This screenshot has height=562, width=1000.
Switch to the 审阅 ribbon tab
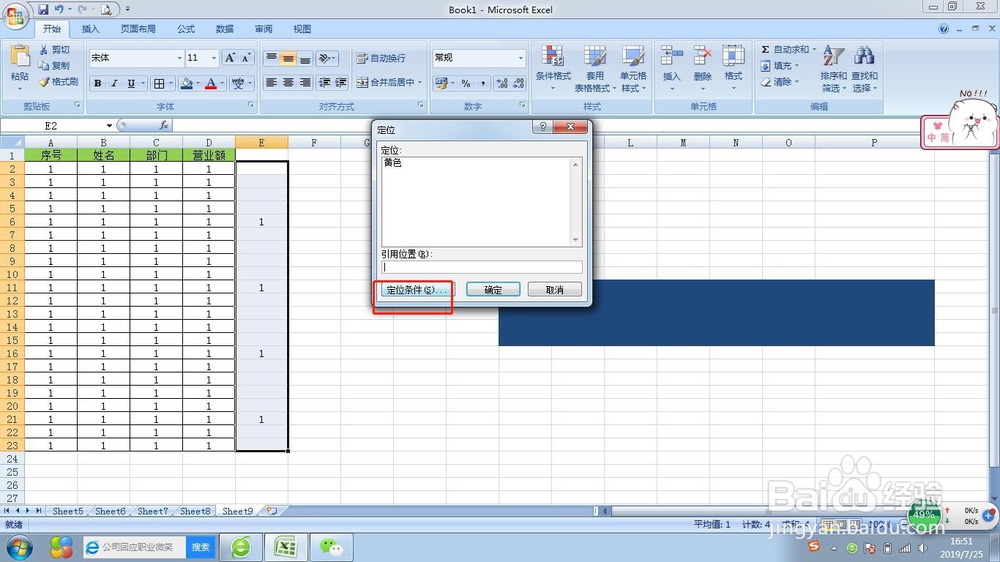click(263, 29)
